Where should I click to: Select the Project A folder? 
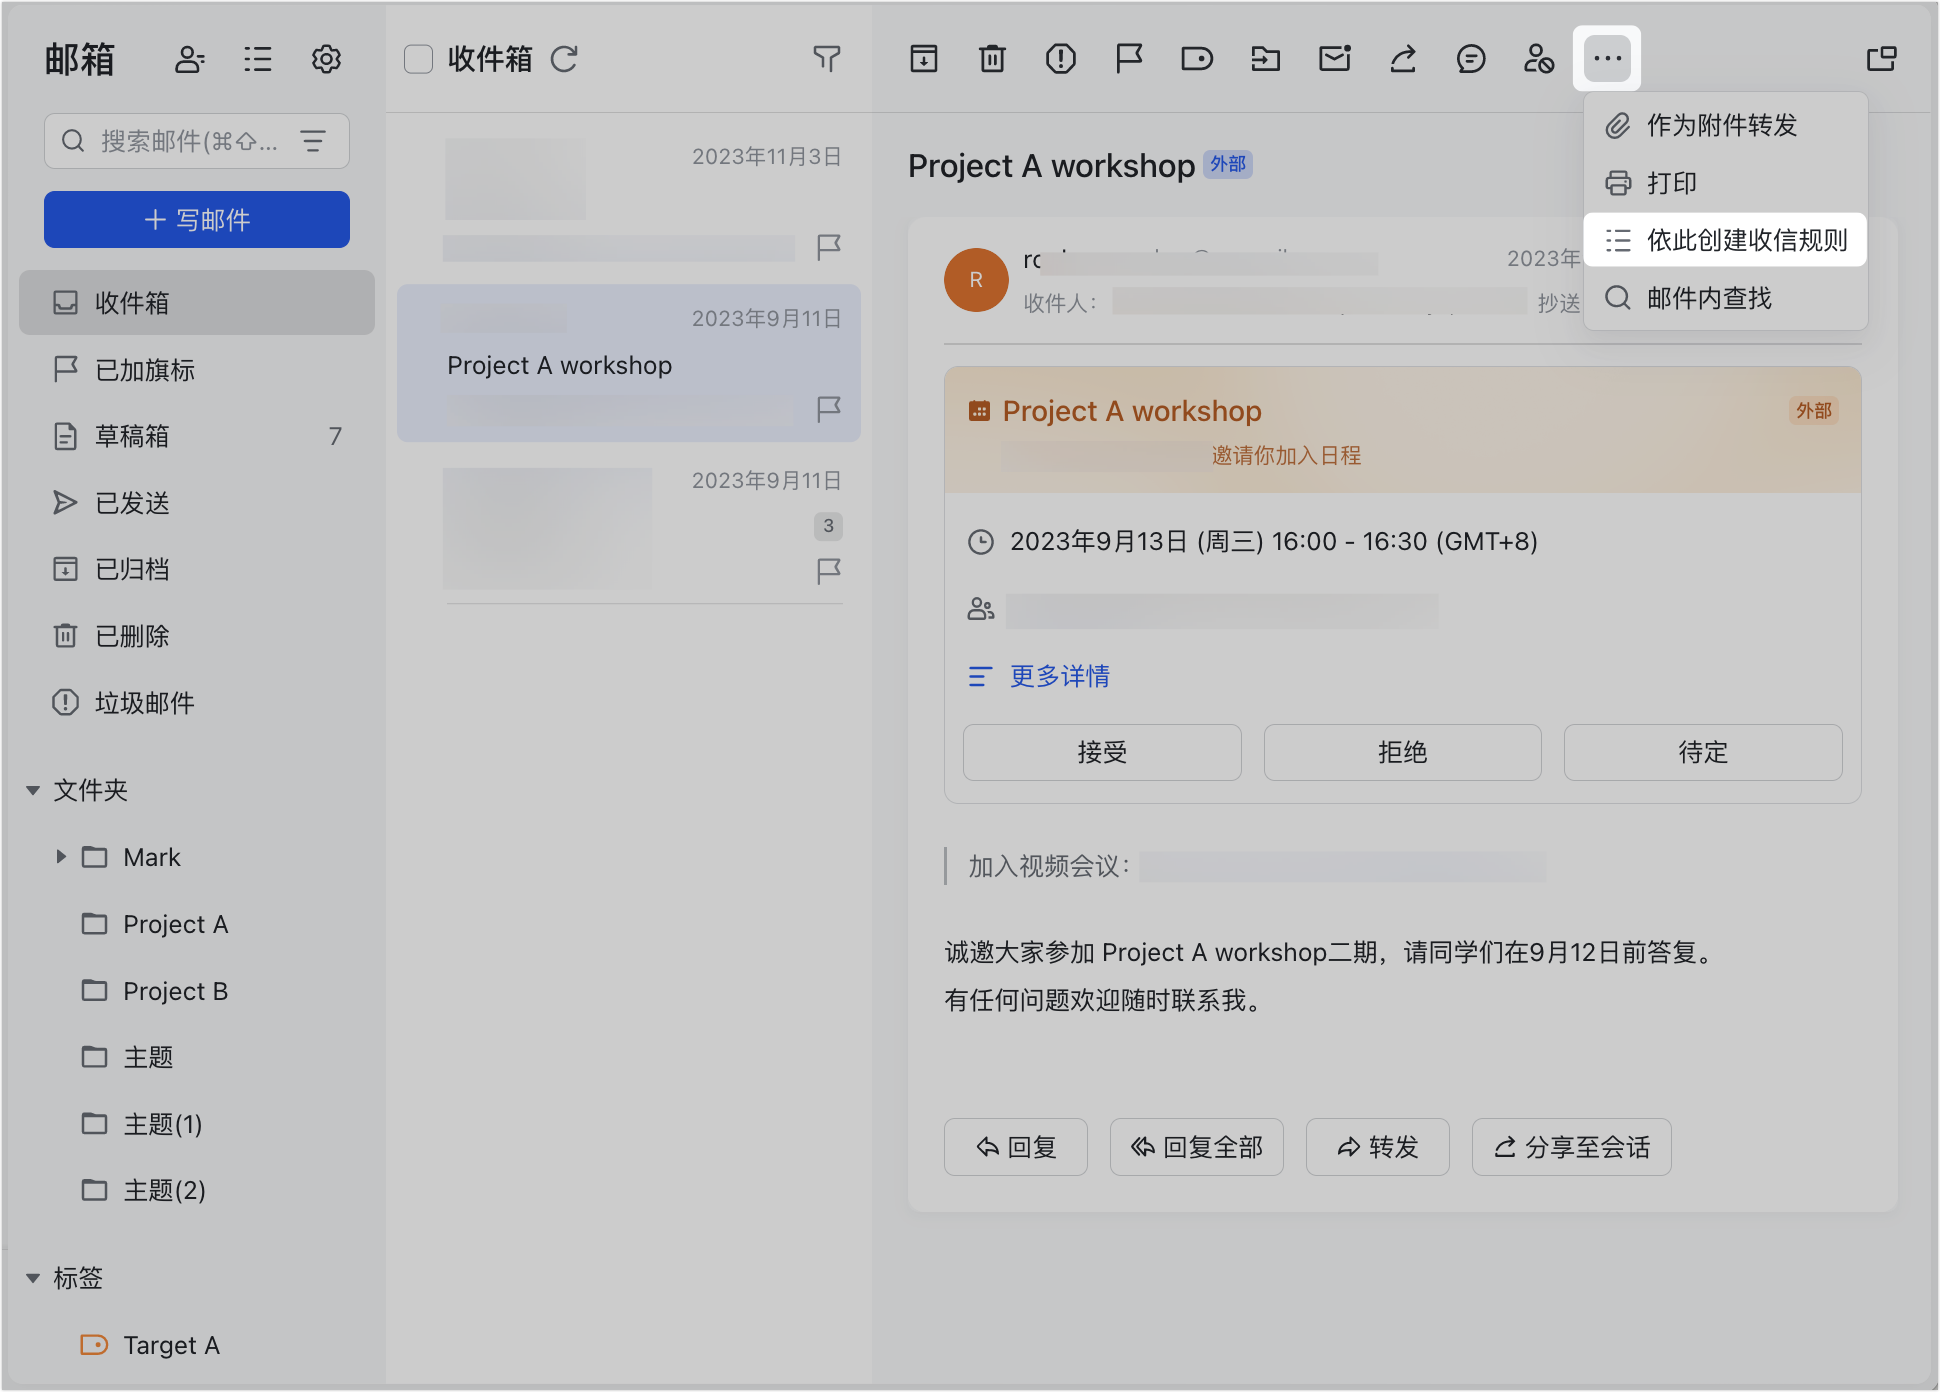tap(197, 924)
